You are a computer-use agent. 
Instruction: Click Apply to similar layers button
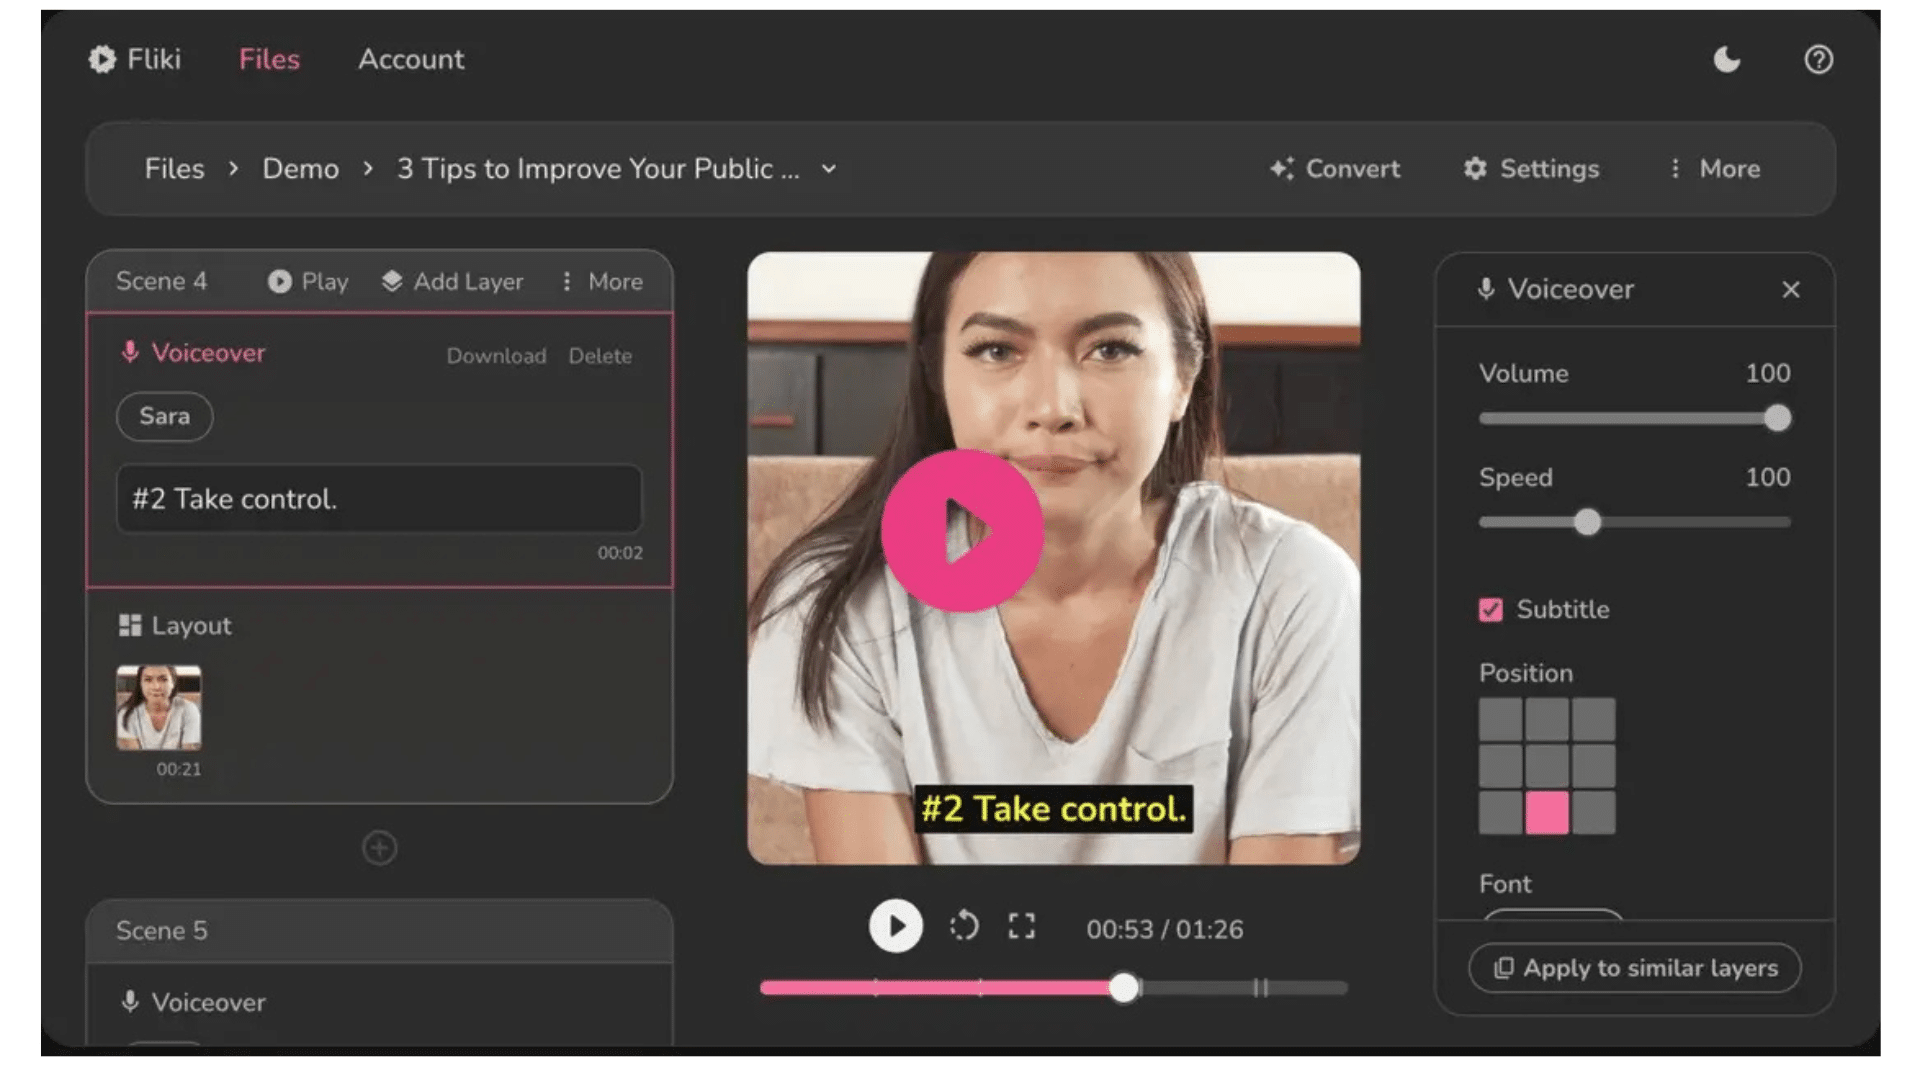(1634, 968)
